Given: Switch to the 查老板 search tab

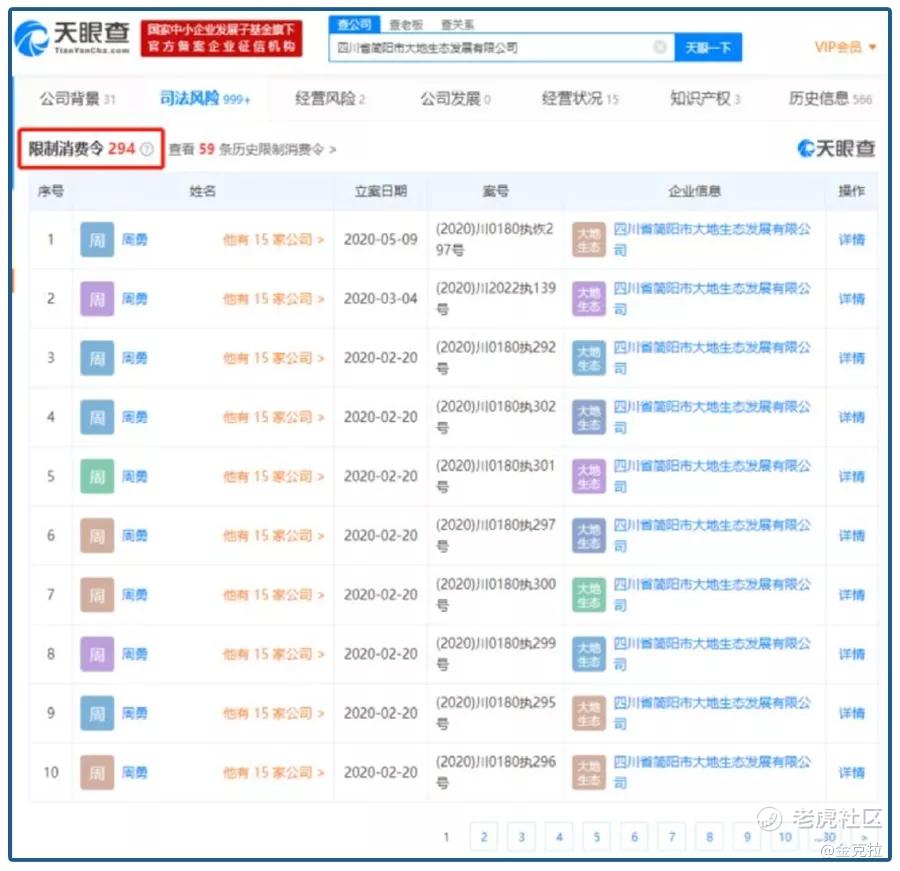Looking at the screenshot, I should point(406,24).
